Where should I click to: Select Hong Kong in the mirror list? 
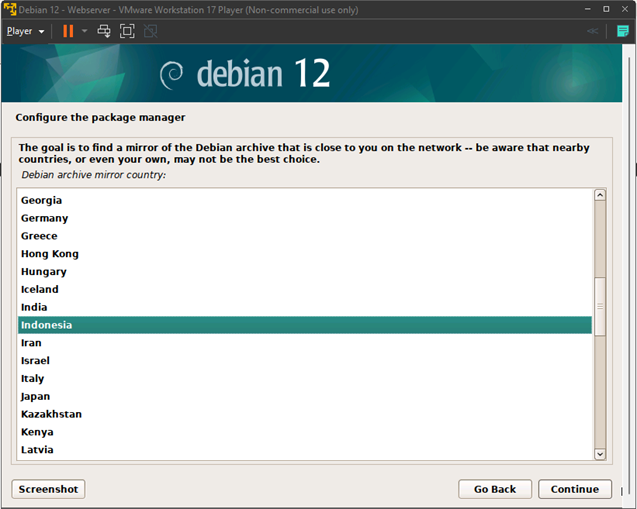49,254
